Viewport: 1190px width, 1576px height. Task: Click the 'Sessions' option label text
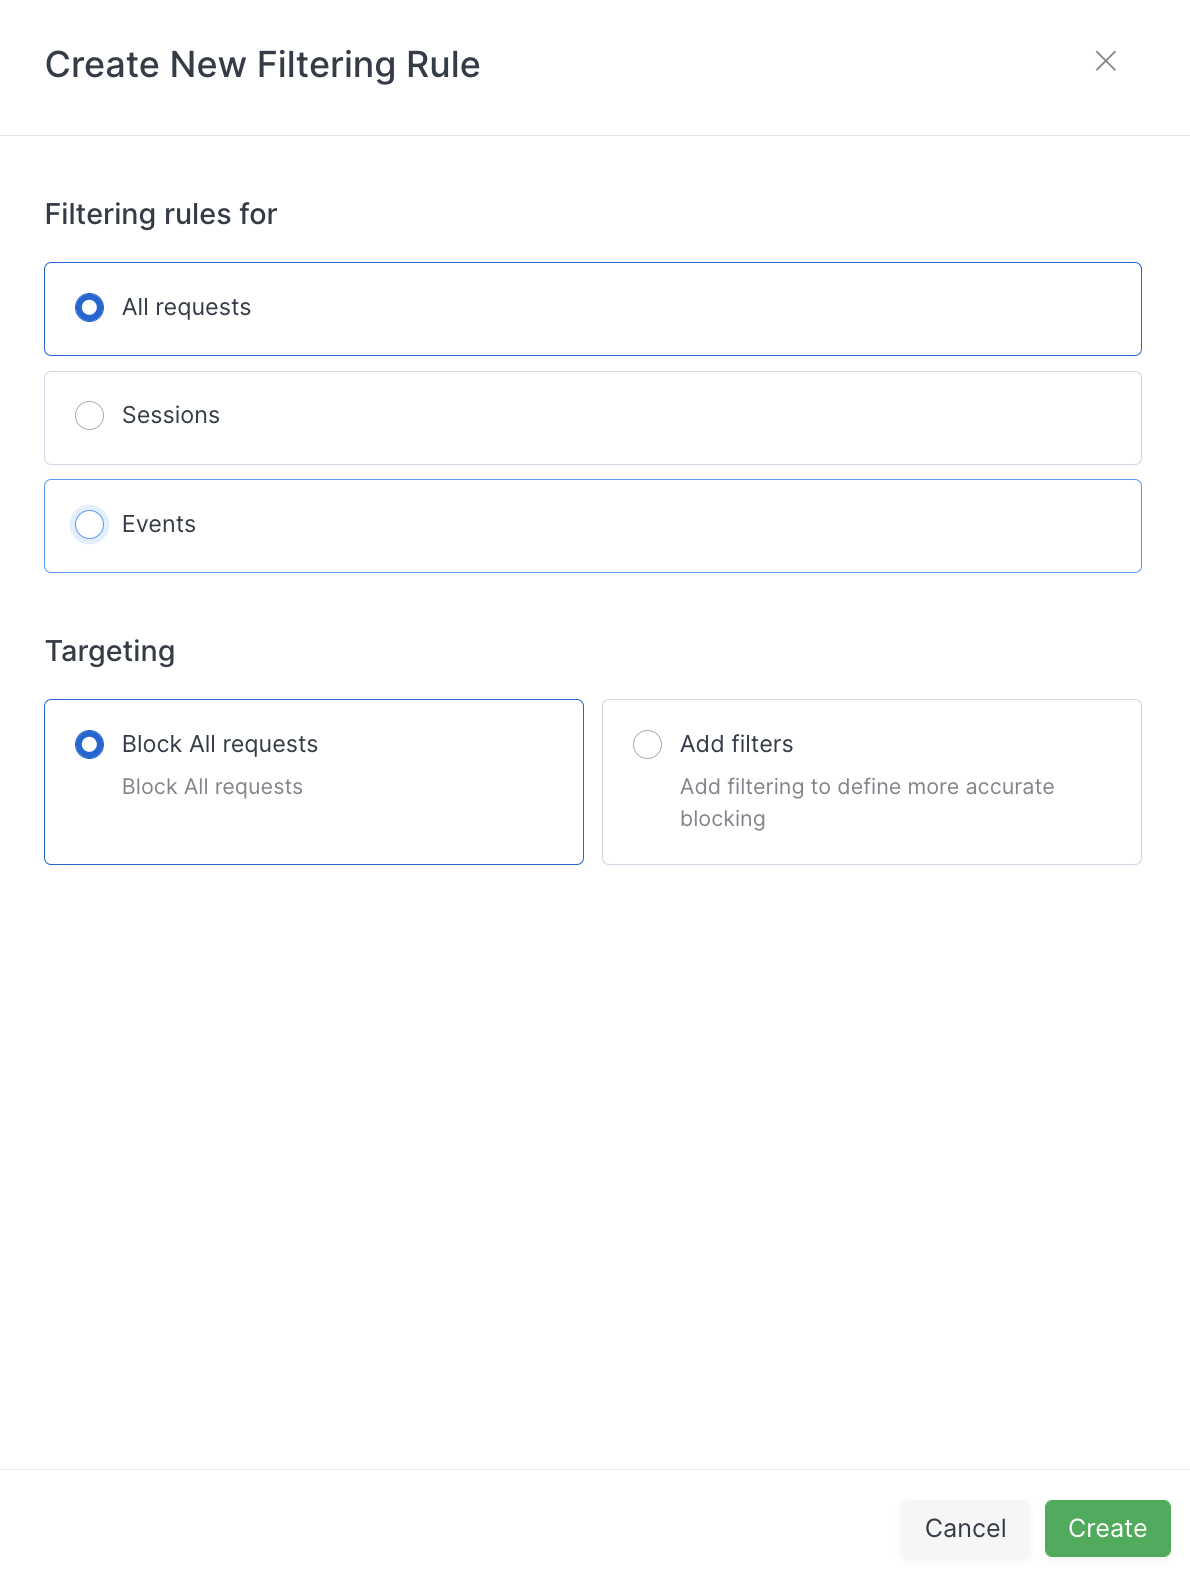click(x=171, y=415)
